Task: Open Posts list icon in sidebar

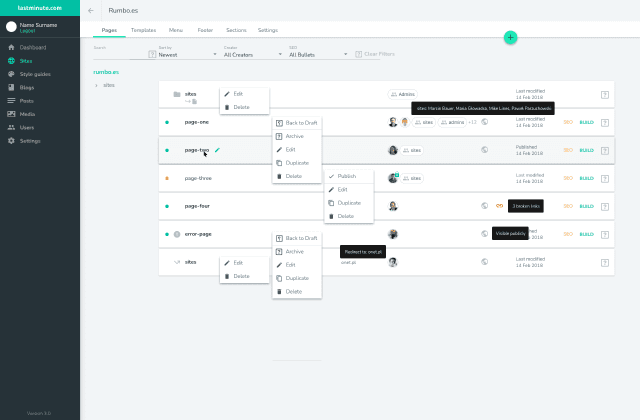Action: pos(11,101)
